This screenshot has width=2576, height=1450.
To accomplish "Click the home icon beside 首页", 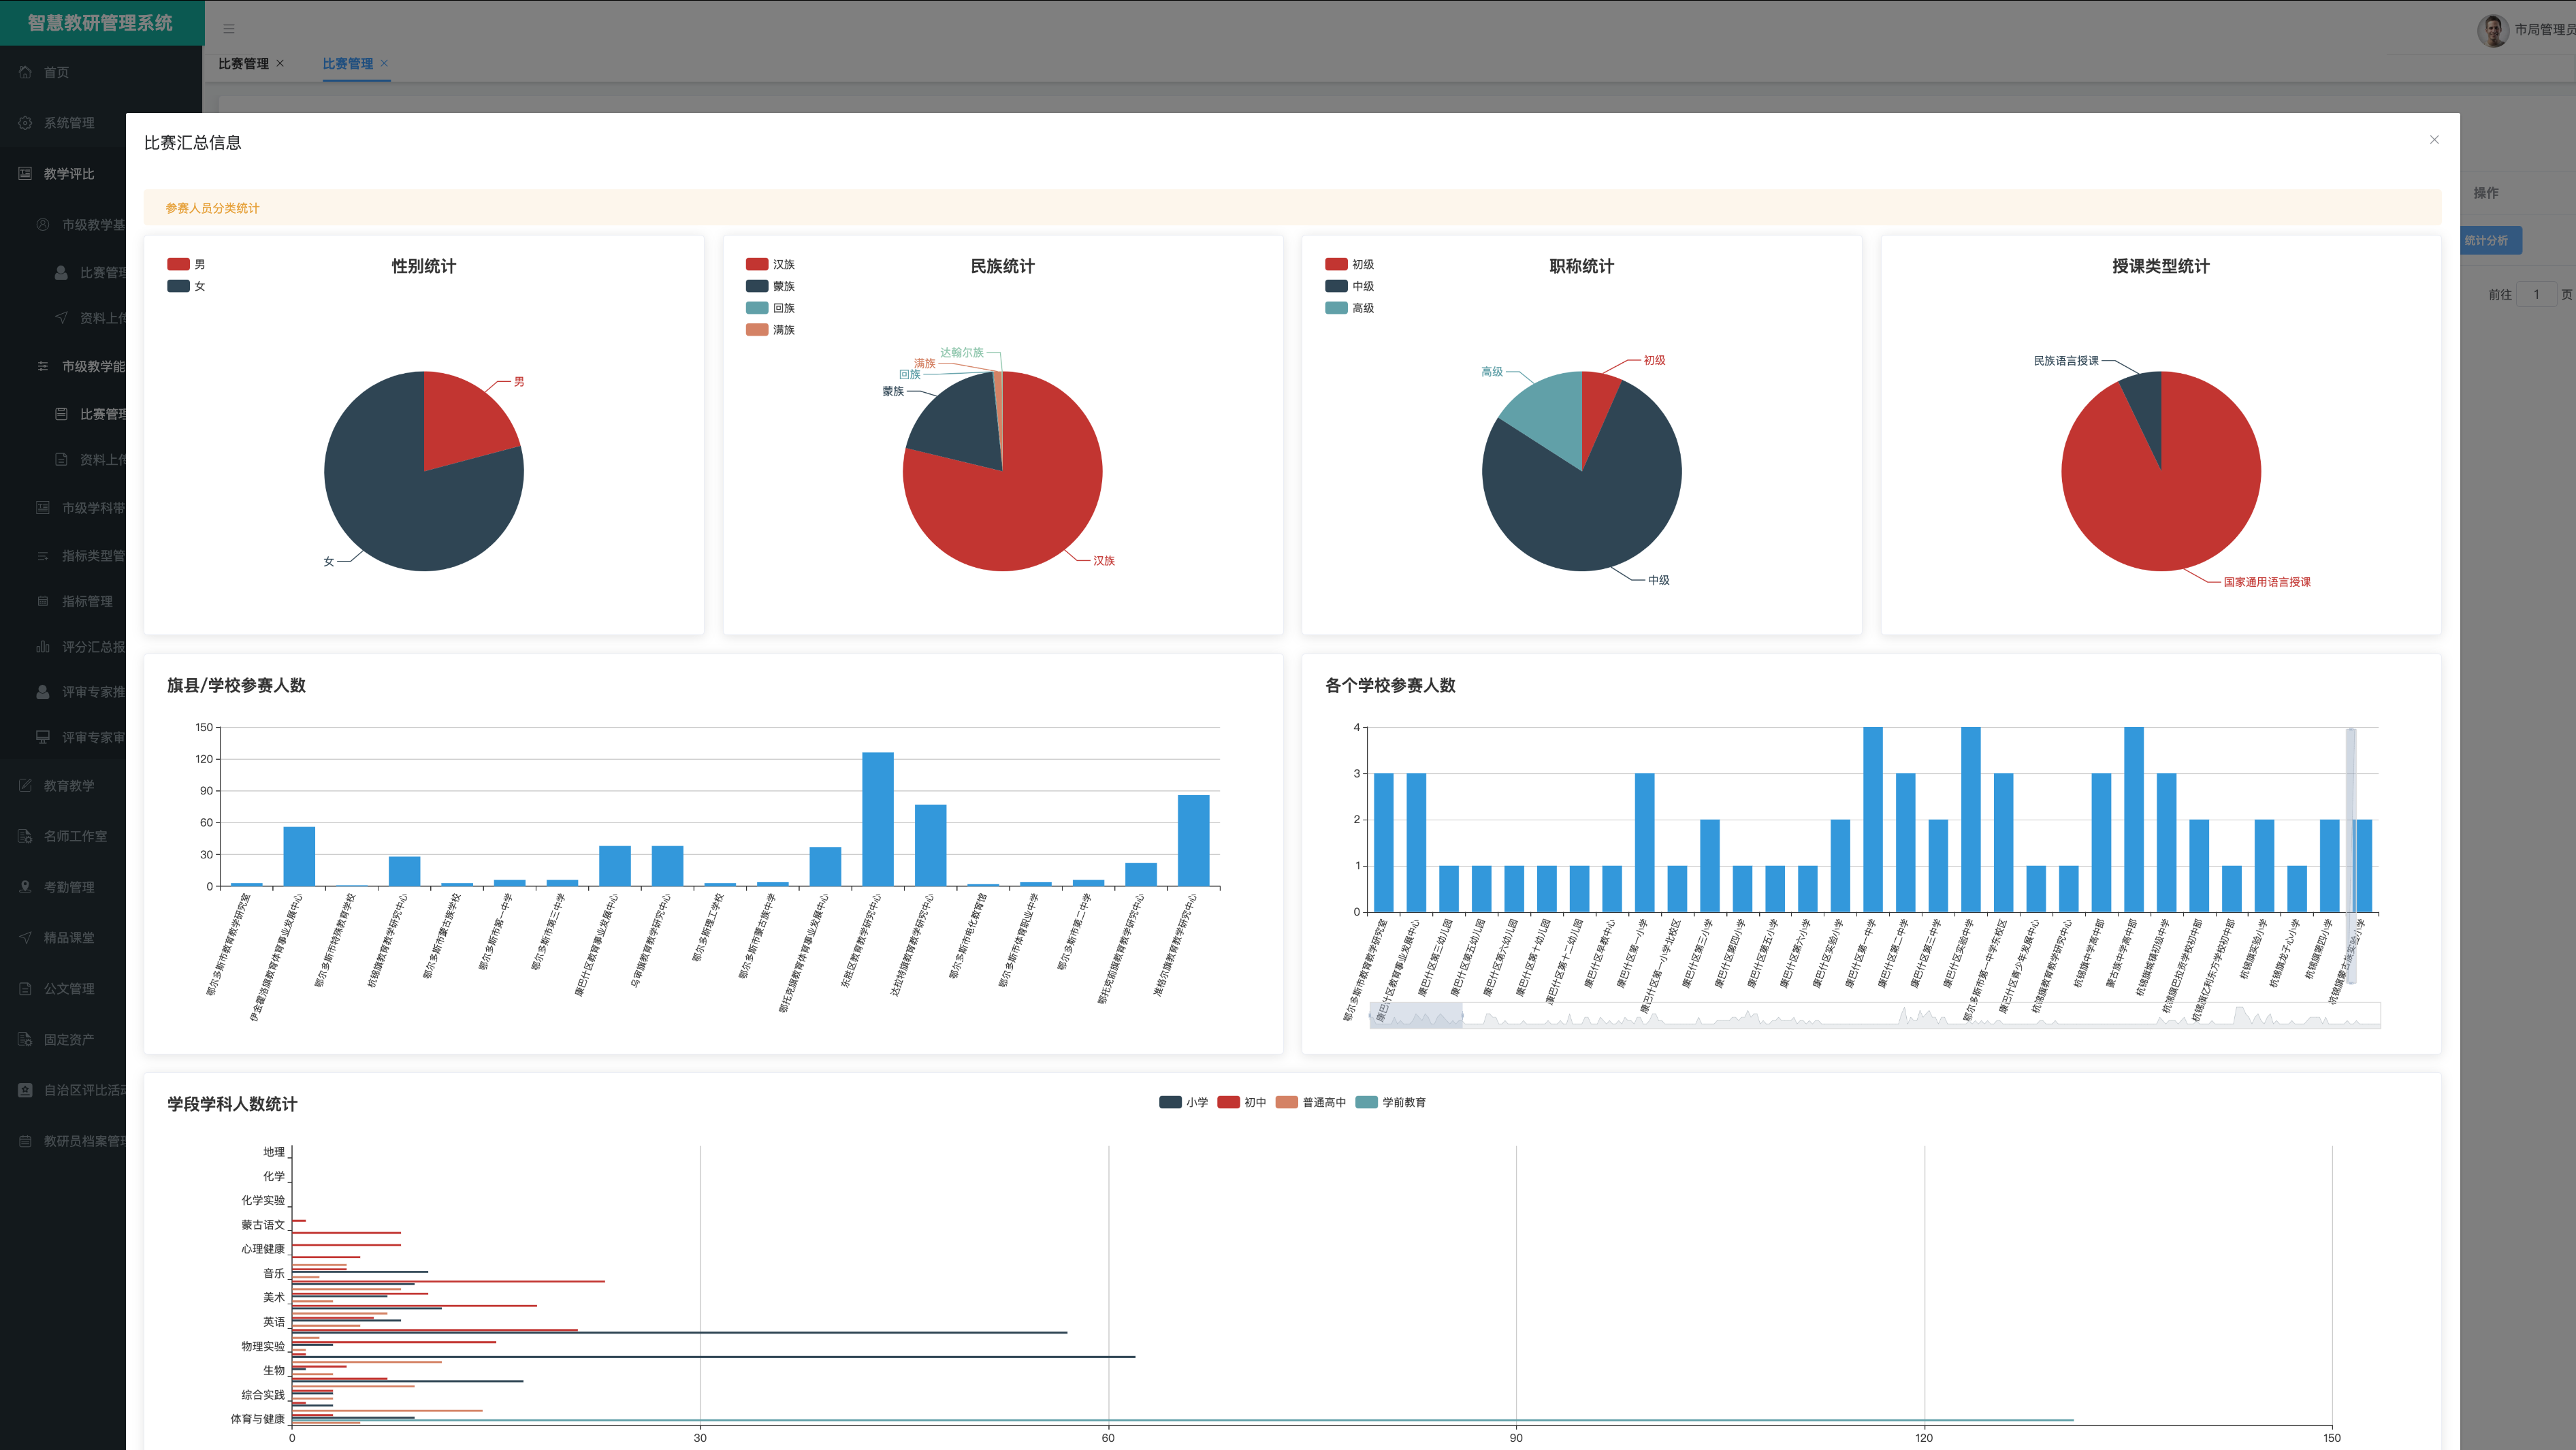I will 25,72.
